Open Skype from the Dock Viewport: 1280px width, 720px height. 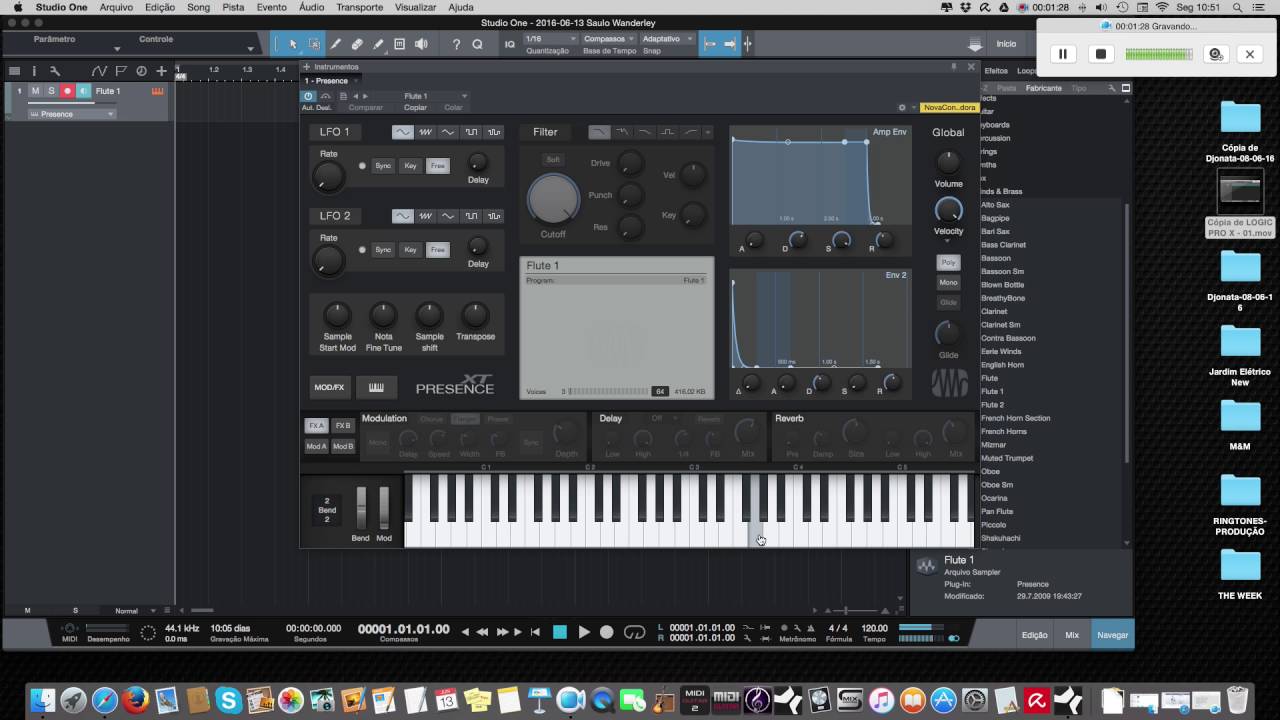point(228,700)
